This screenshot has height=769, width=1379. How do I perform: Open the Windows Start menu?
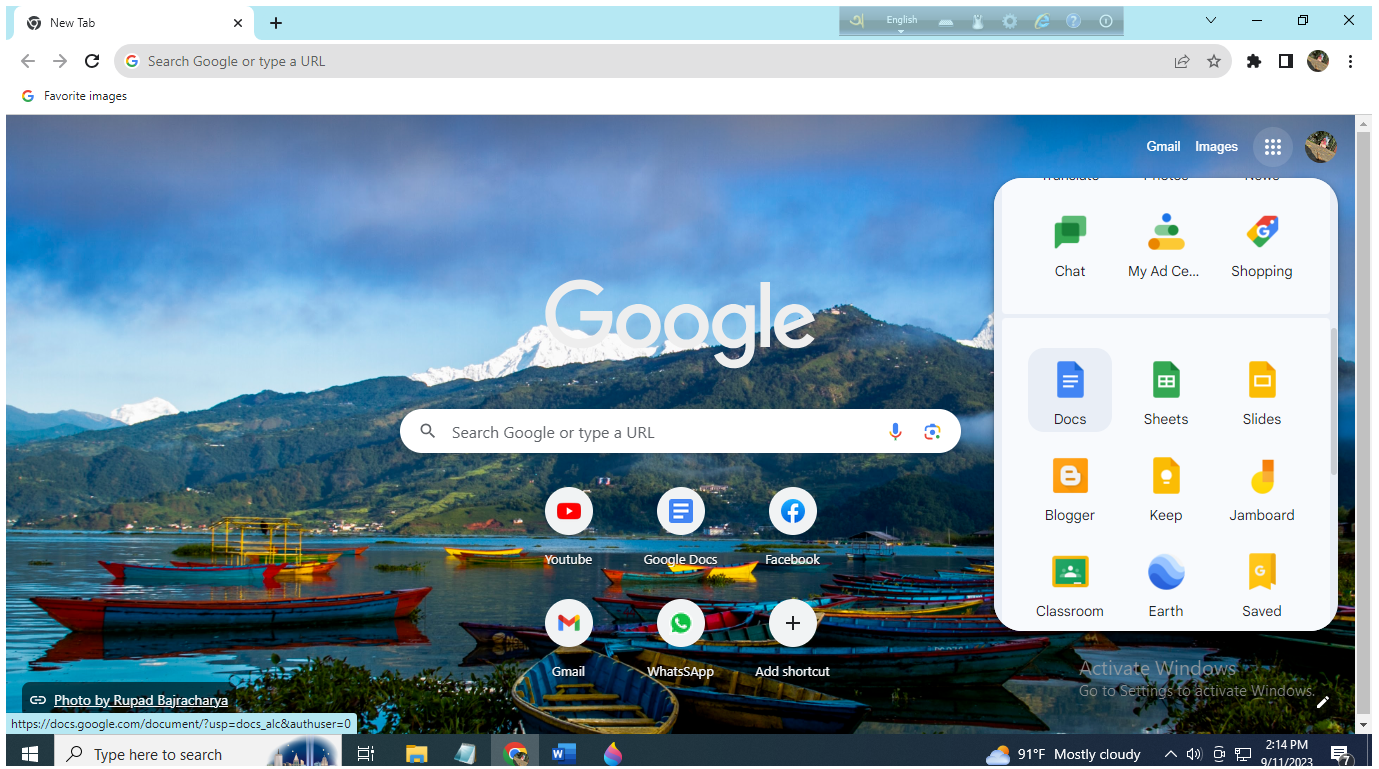30,754
